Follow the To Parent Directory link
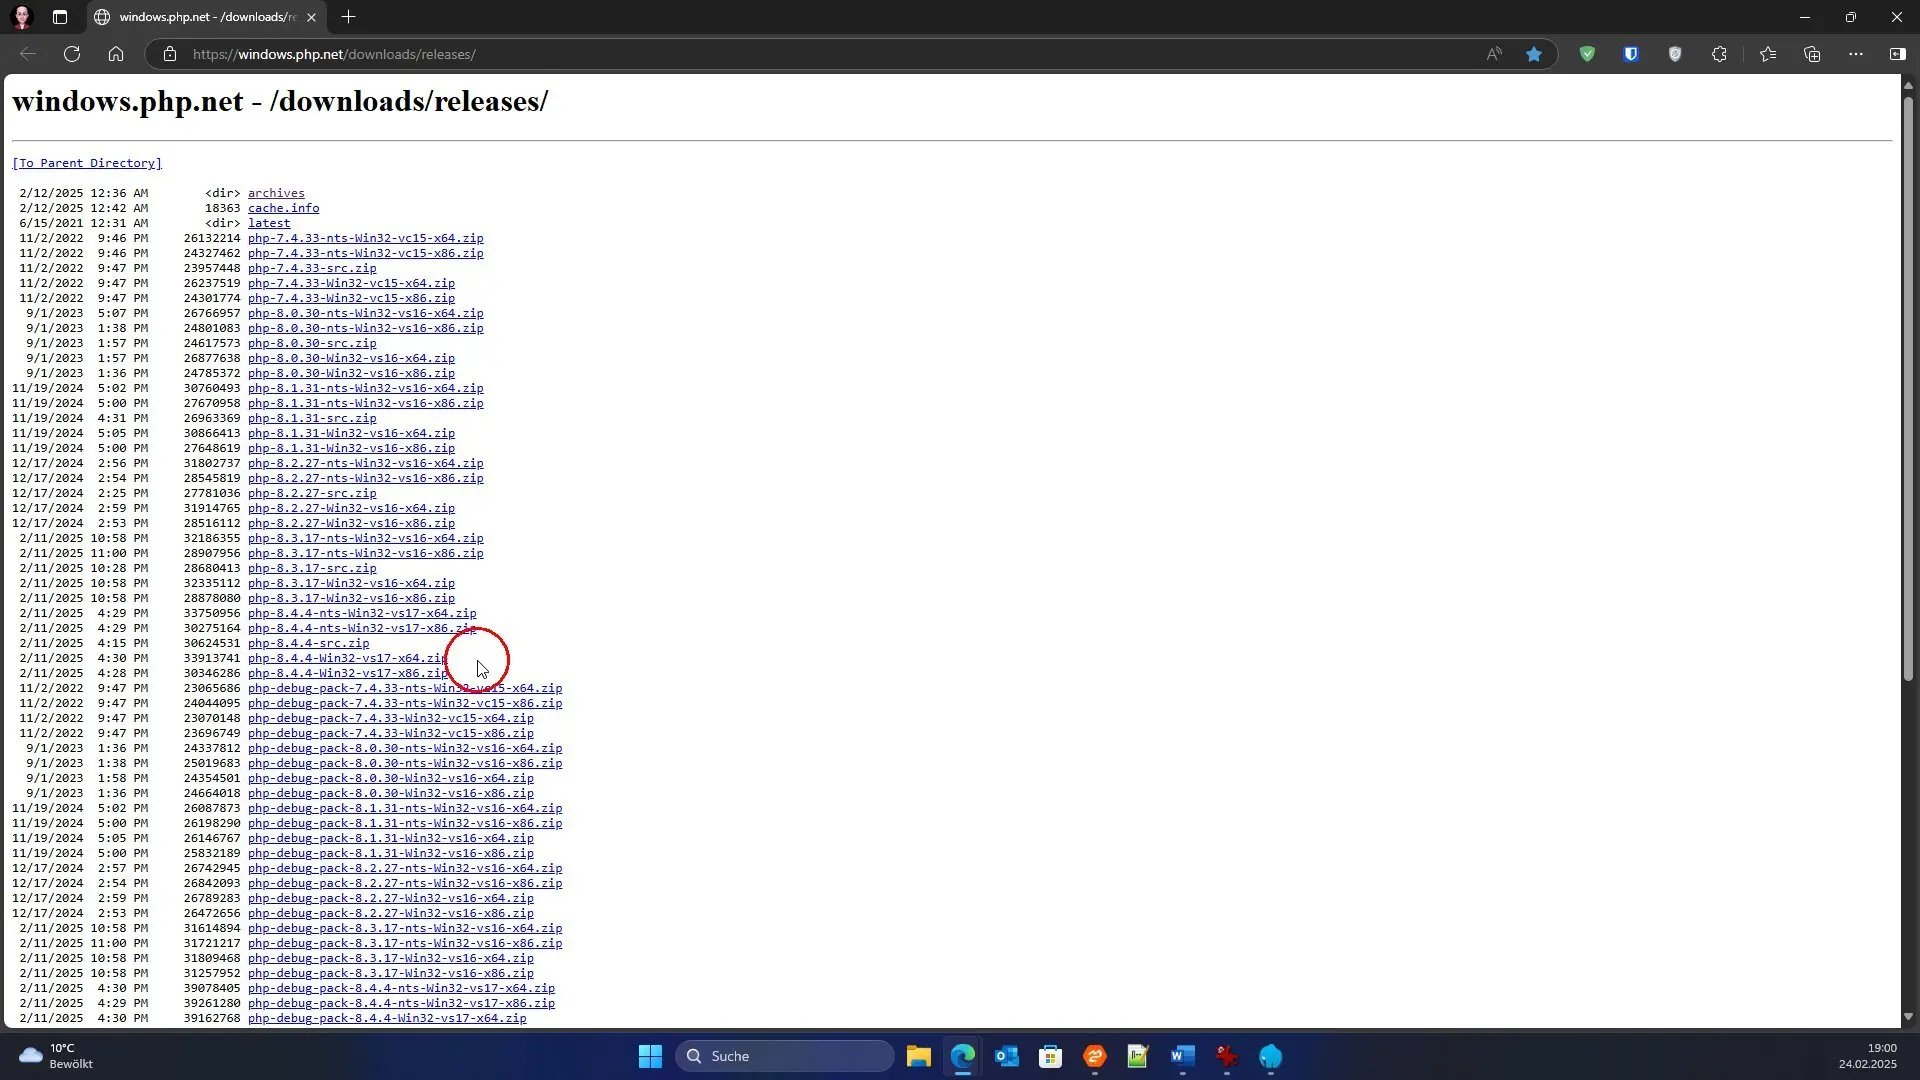The width and height of the screenshot is (1920, 1080). (87, 163)
